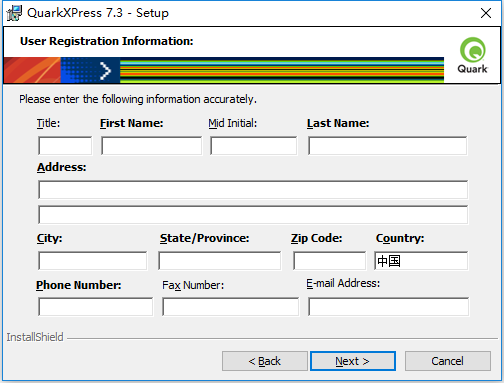Image resolution: width=504 pixels, height=383 pixels.
Task: Click the 'State/Province:' label
Action: pyautogui.click(x=204, y=238)
